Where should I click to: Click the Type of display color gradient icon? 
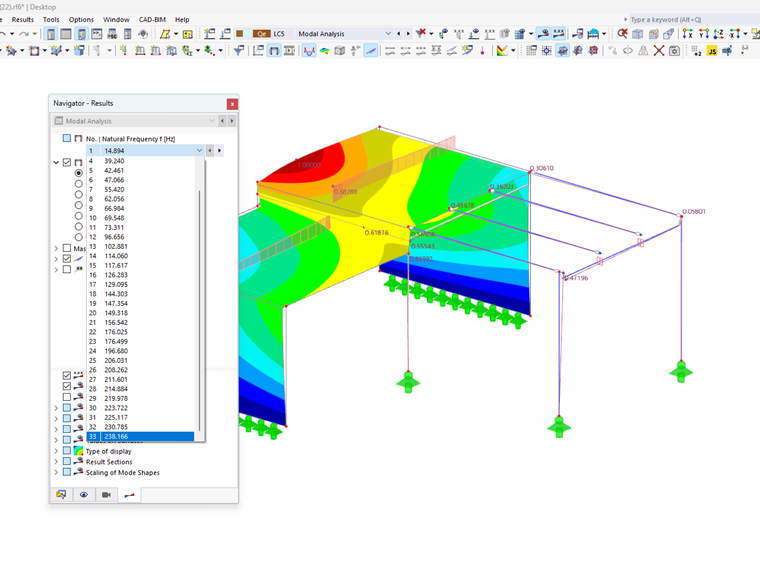tap(79, 451)
